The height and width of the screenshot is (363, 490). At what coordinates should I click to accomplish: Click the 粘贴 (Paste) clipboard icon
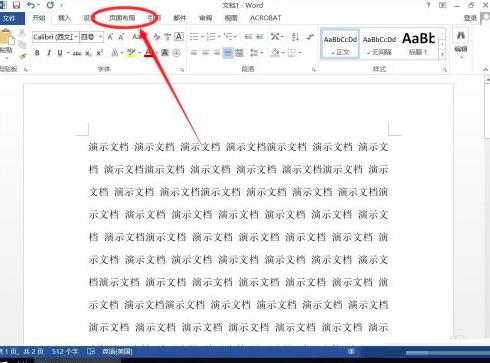tap(7, 37)
